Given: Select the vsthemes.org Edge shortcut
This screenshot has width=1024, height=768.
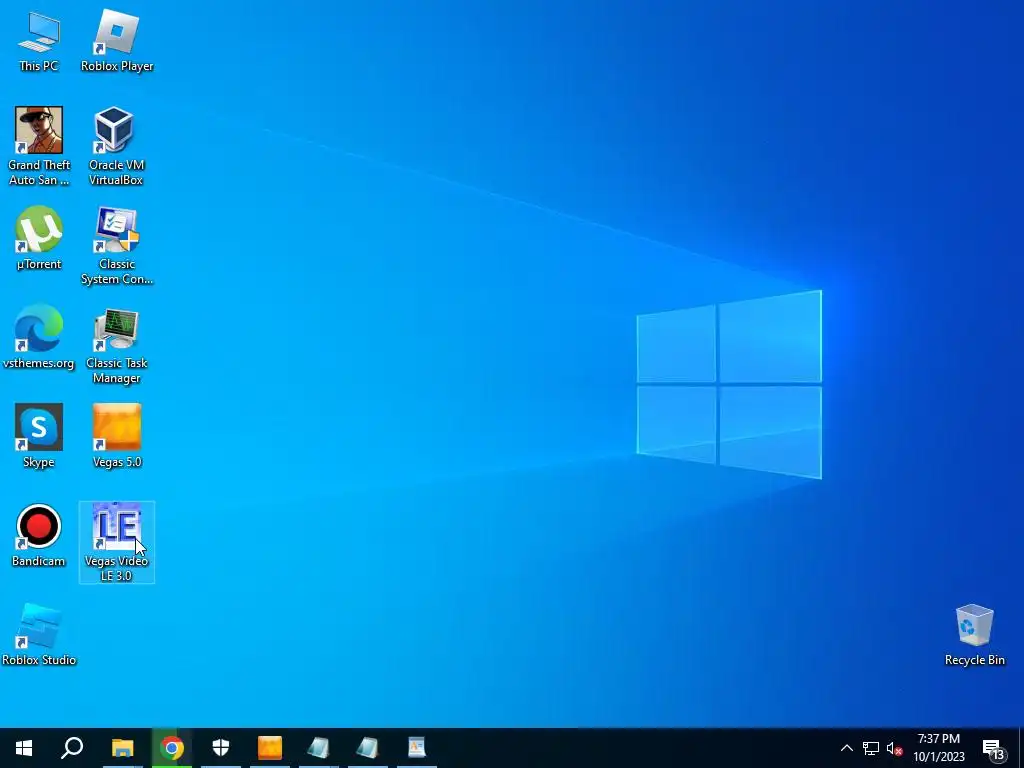Looking at the screenshot, I should pos(39,337).
